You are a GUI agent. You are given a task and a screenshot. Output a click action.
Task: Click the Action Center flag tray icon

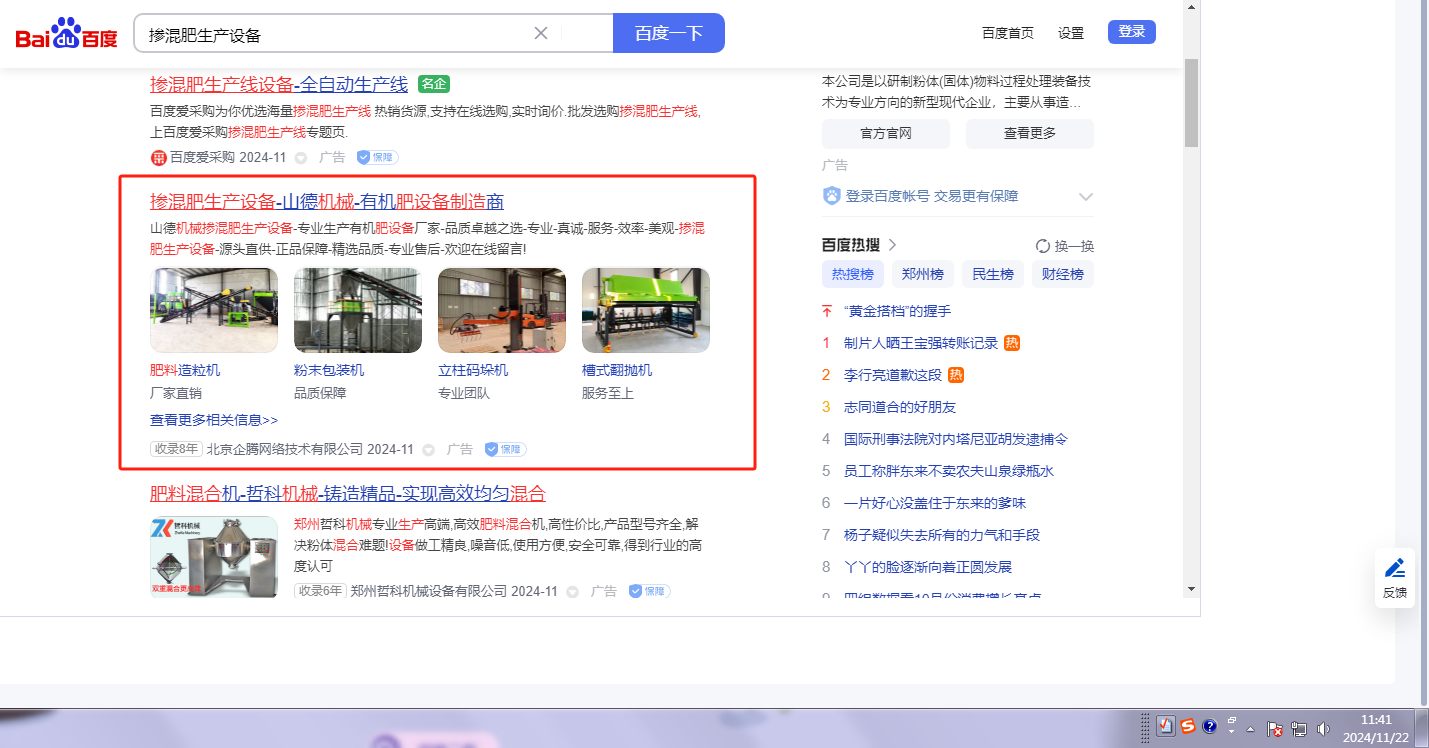(x=1275, y=728)
